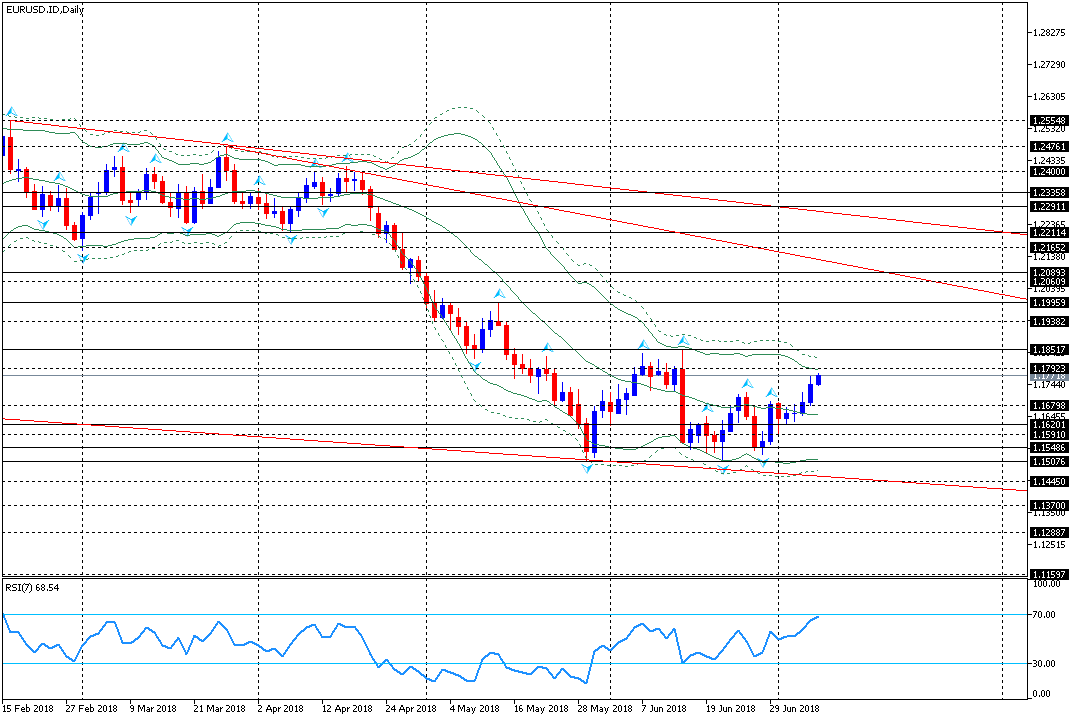Select the 1.20609 price level label
1080x720 pixels.
click(1049, 282)
